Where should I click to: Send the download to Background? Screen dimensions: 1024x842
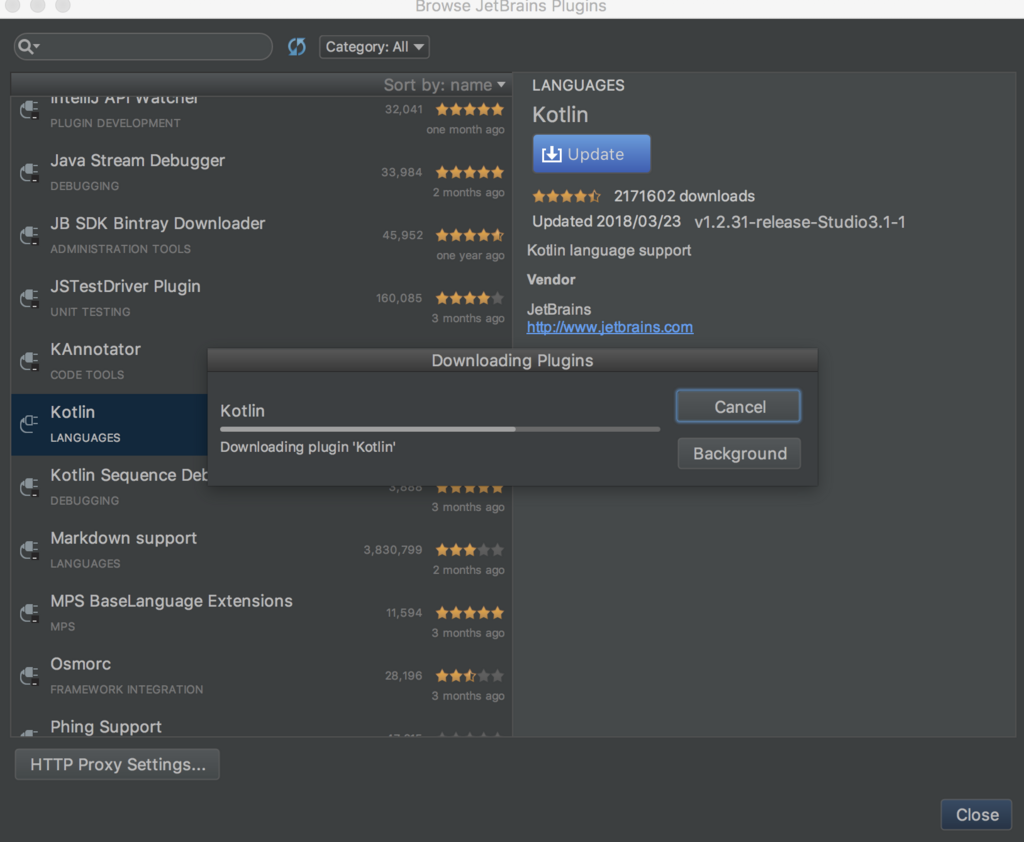click(739, 453)
